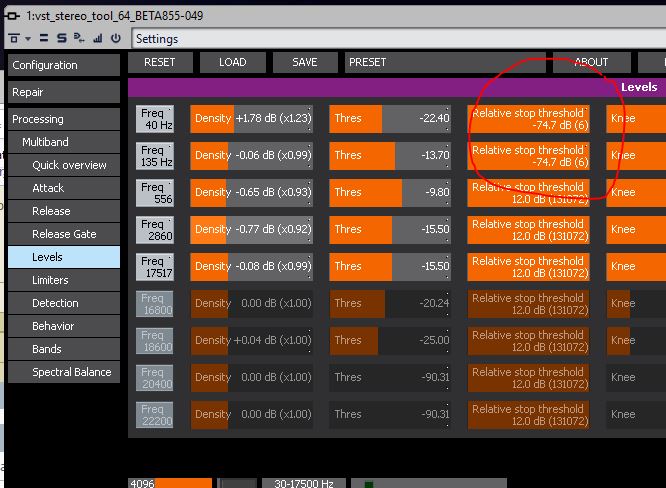Select Multiband in the sidebar
This screenshot has height=488, width=666.
coord(64,142)
